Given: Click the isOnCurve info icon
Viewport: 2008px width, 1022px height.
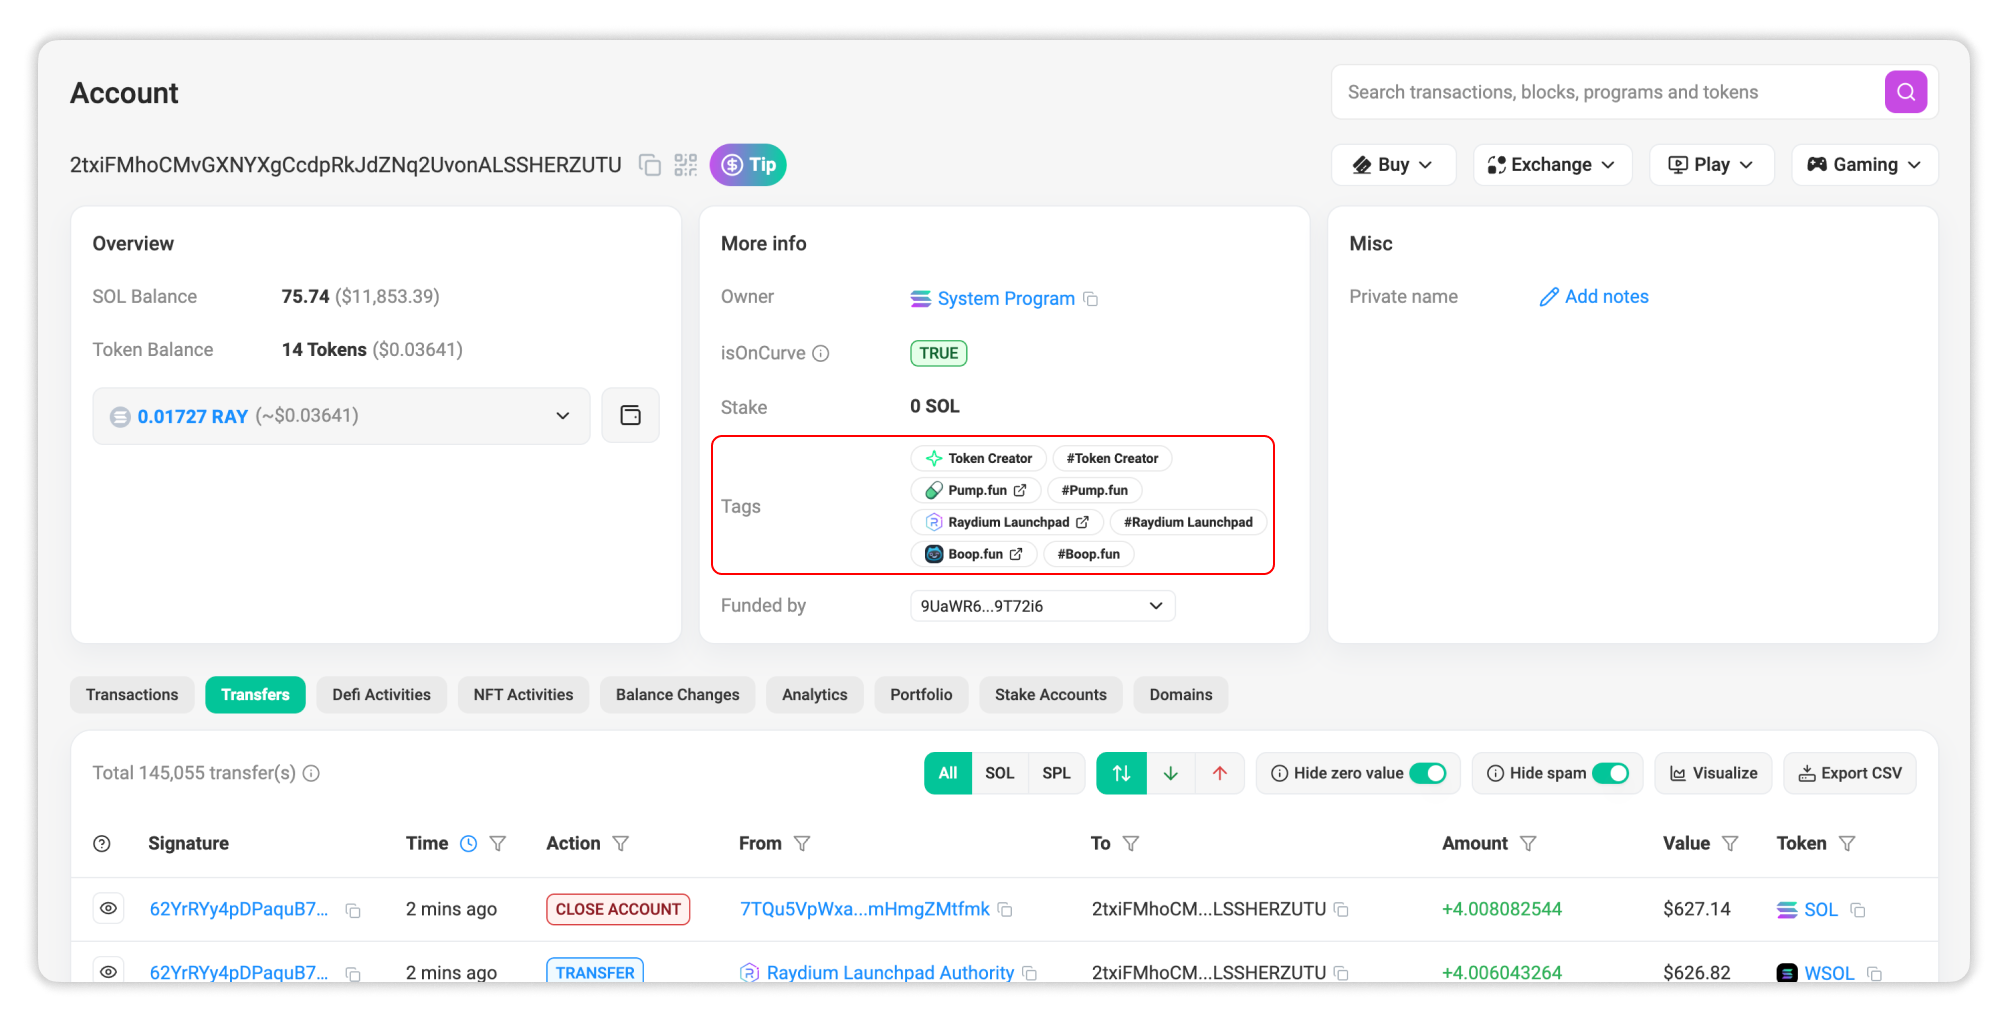Looking at the screenshot, I should [821, 353].
